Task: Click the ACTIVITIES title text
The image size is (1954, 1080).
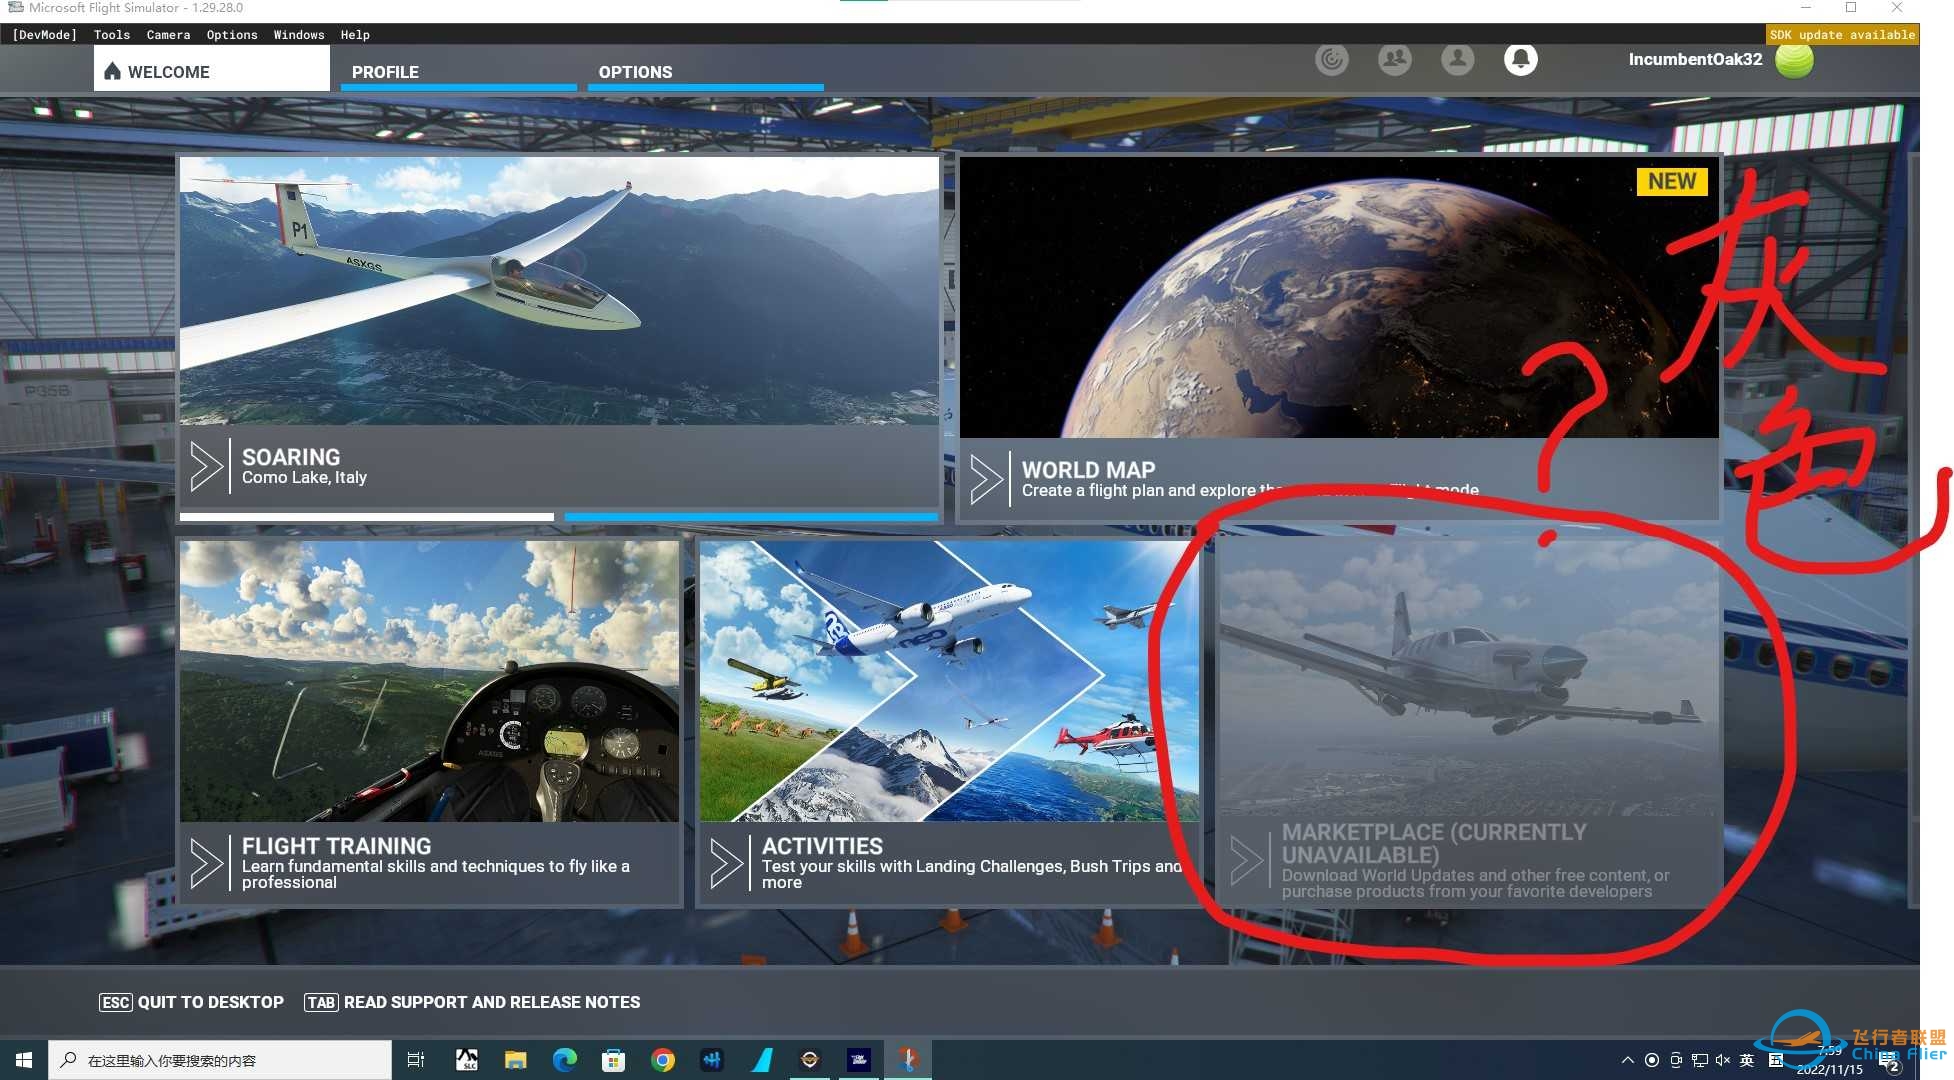Action: (822, 846)
